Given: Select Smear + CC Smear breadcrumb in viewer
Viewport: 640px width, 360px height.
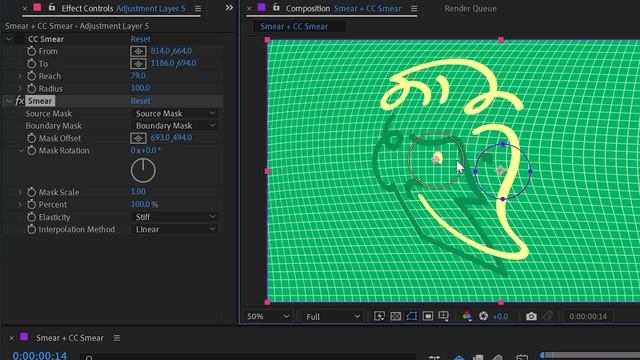Looking at the screenshot, I should coord(294,27).
